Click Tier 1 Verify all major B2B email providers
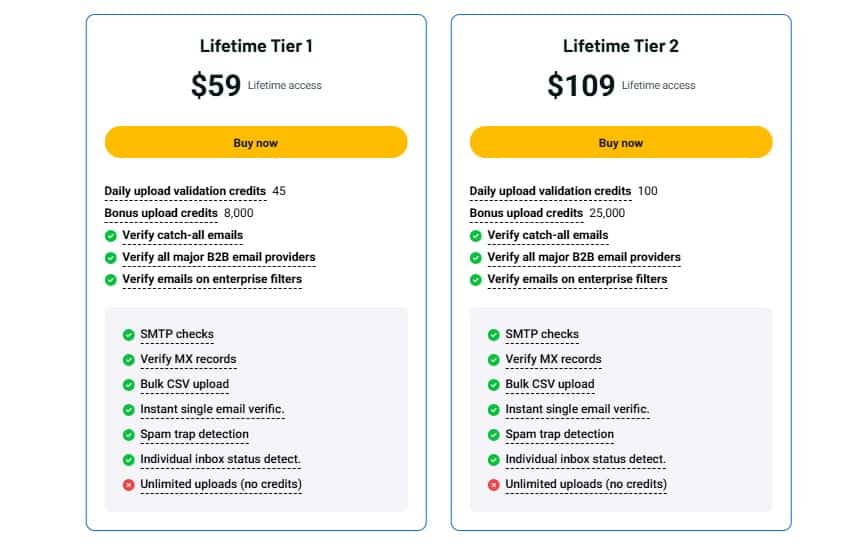Viewport: 868px width, 544px height. pyautogui.click(x=218, y=257)
